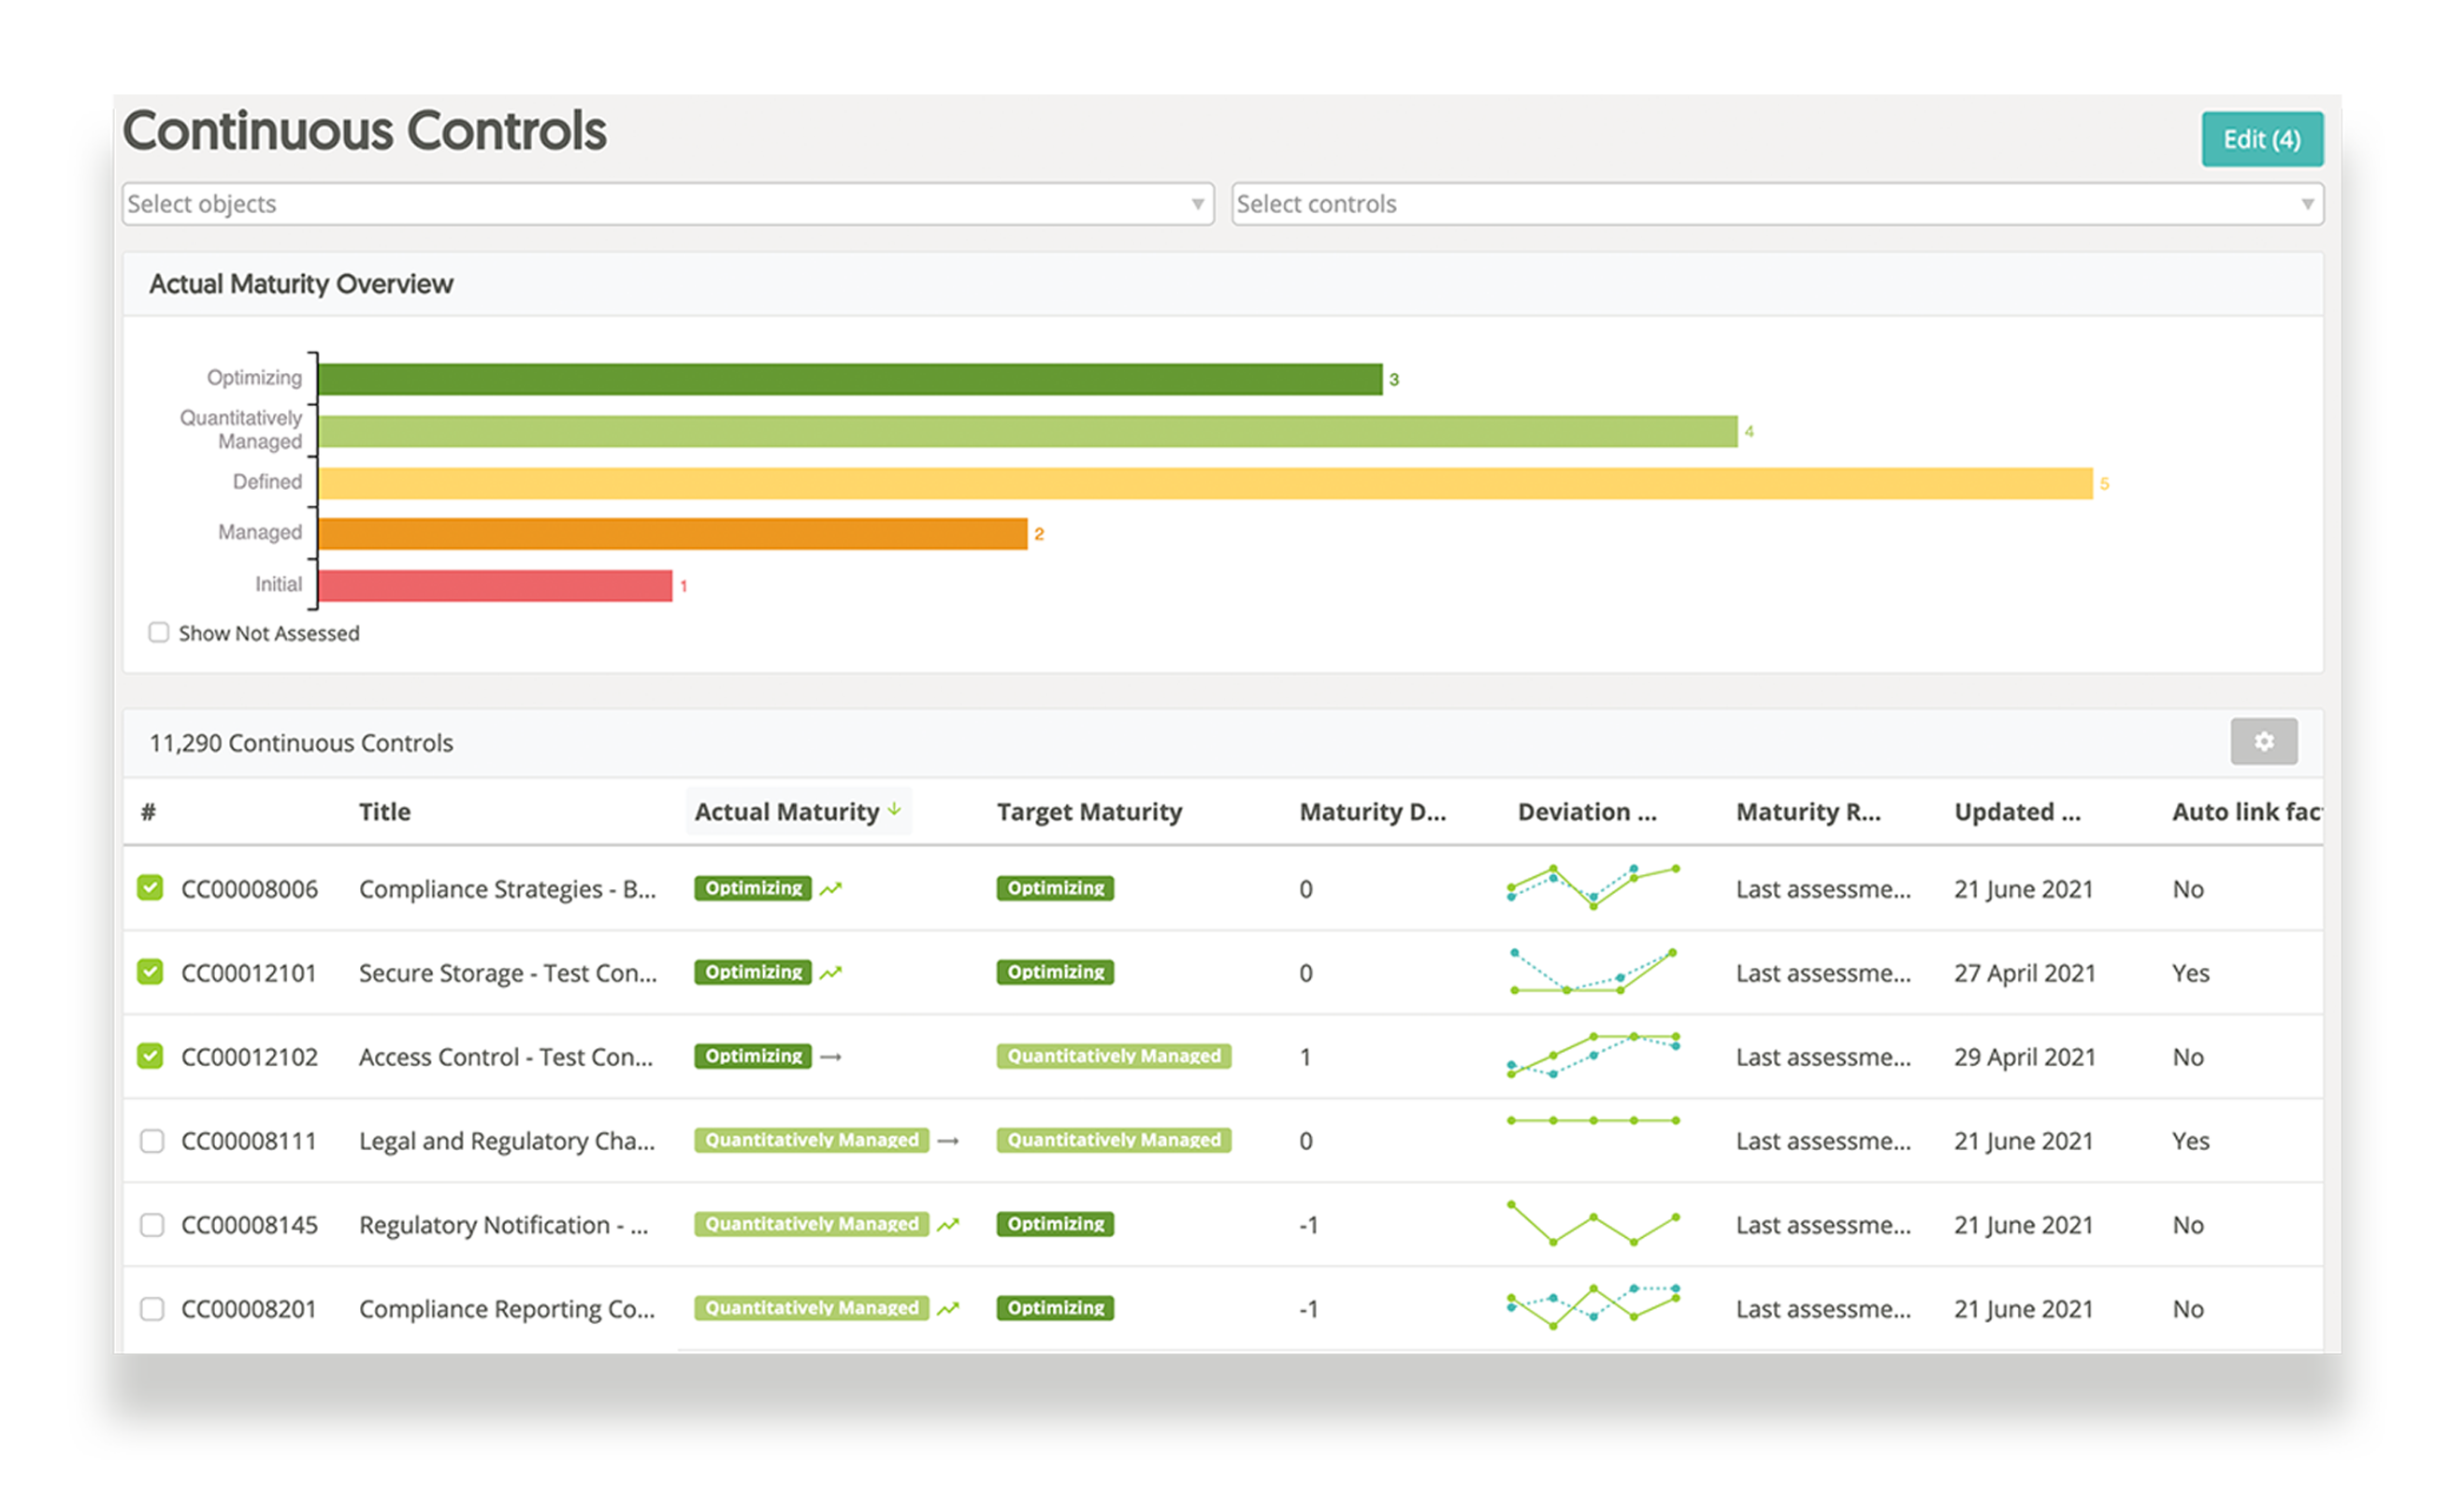Expand the Select controls dropdown

point(1776,204)
